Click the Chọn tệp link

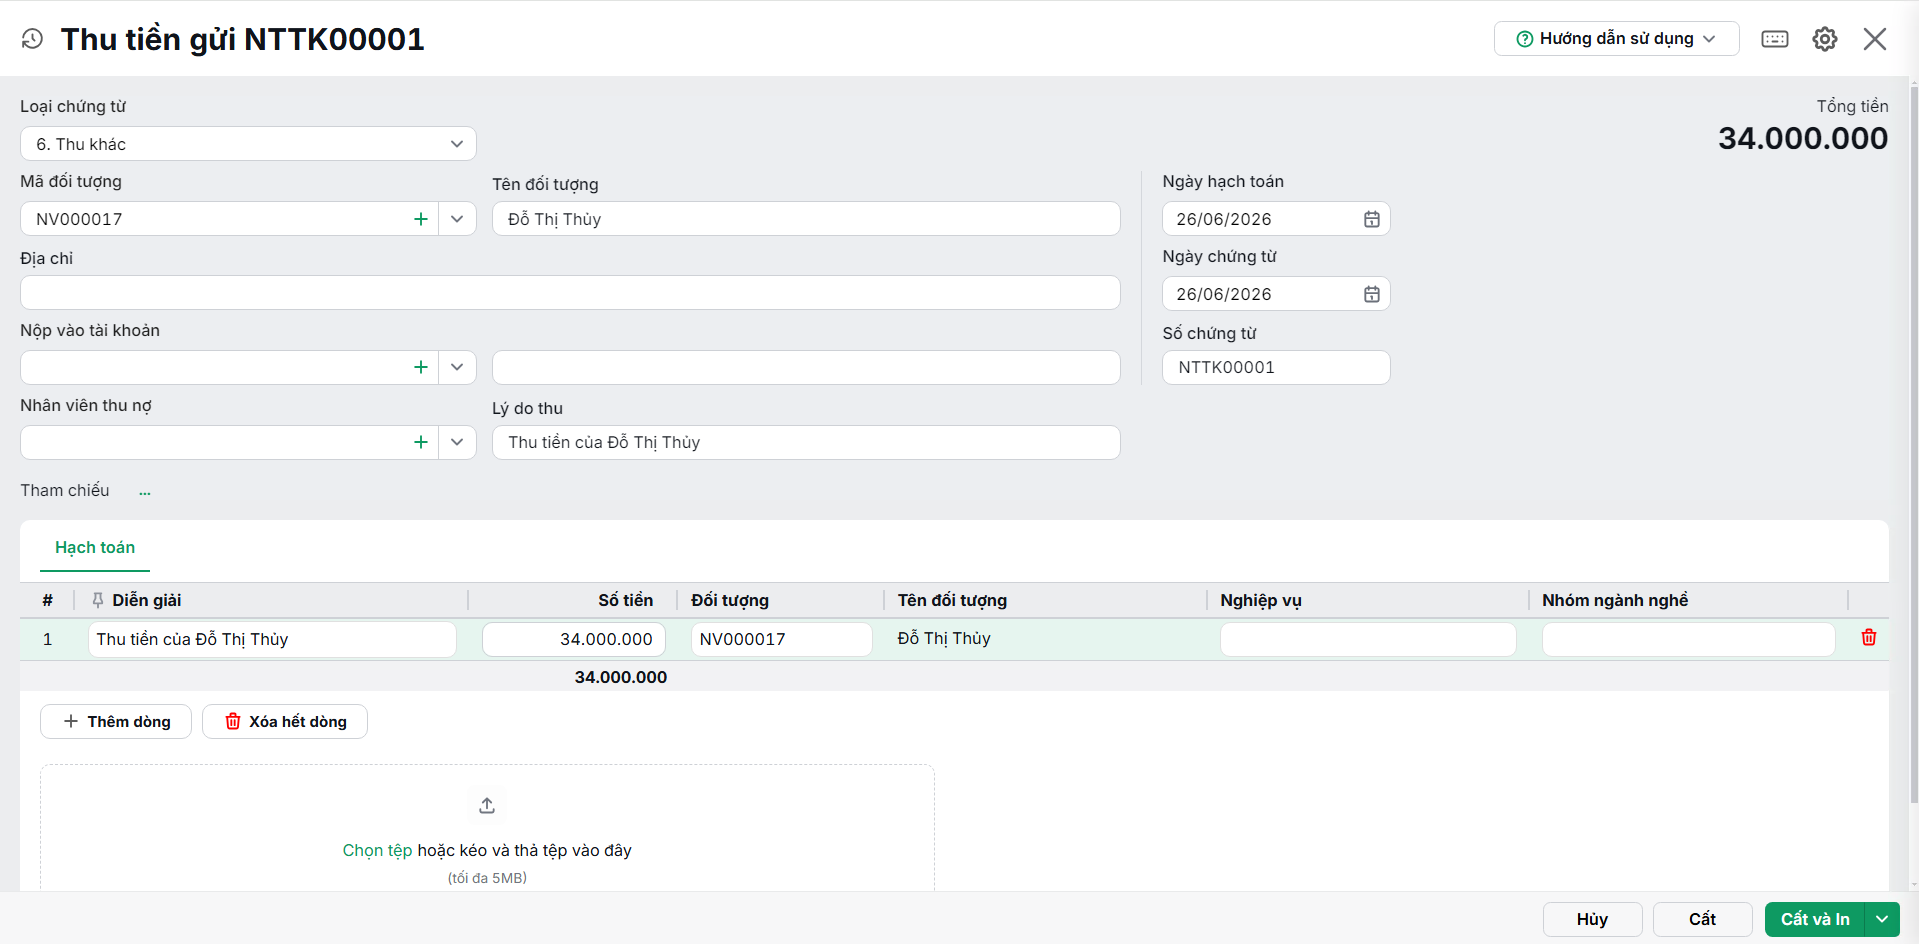(x=377, y=850)
